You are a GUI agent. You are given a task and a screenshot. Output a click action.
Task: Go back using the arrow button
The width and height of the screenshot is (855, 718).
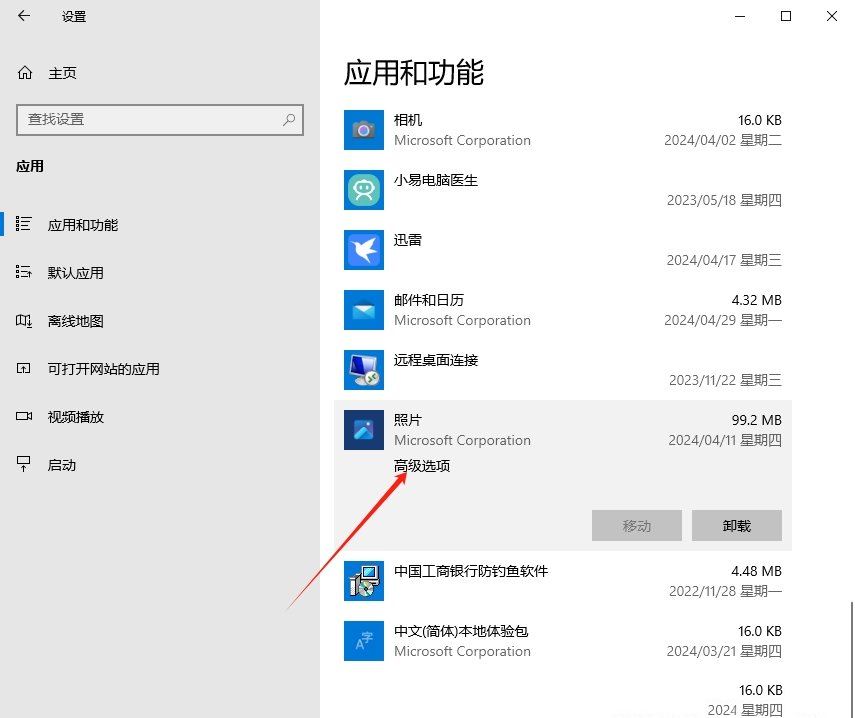click(x=22, y=16)
